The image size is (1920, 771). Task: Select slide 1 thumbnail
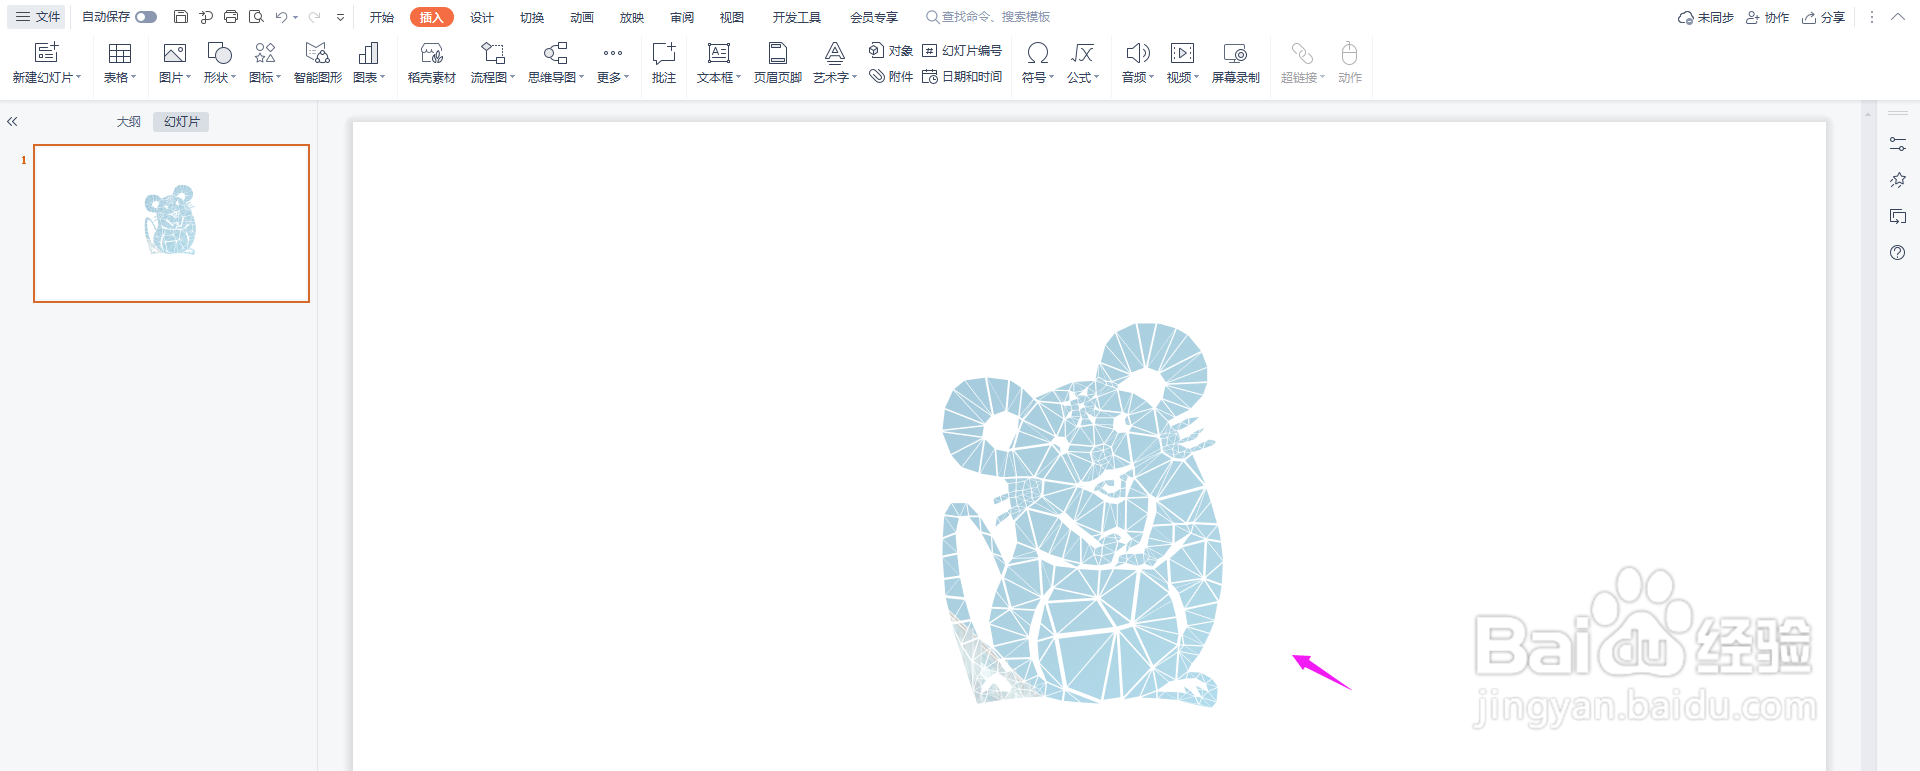pos(171,223)
